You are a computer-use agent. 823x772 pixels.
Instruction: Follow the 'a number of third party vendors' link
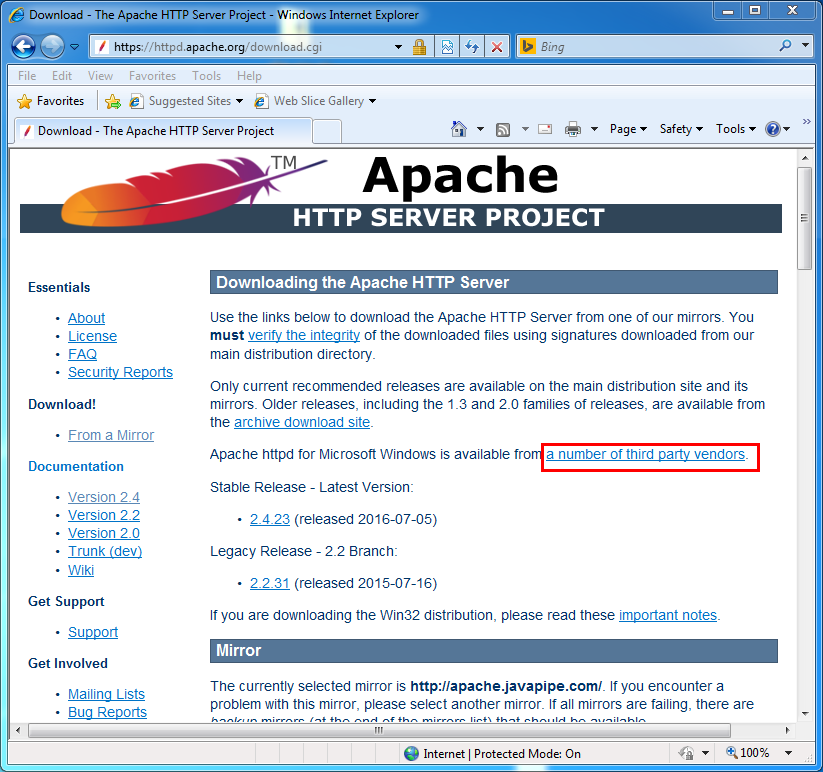(x=646, y=454)
